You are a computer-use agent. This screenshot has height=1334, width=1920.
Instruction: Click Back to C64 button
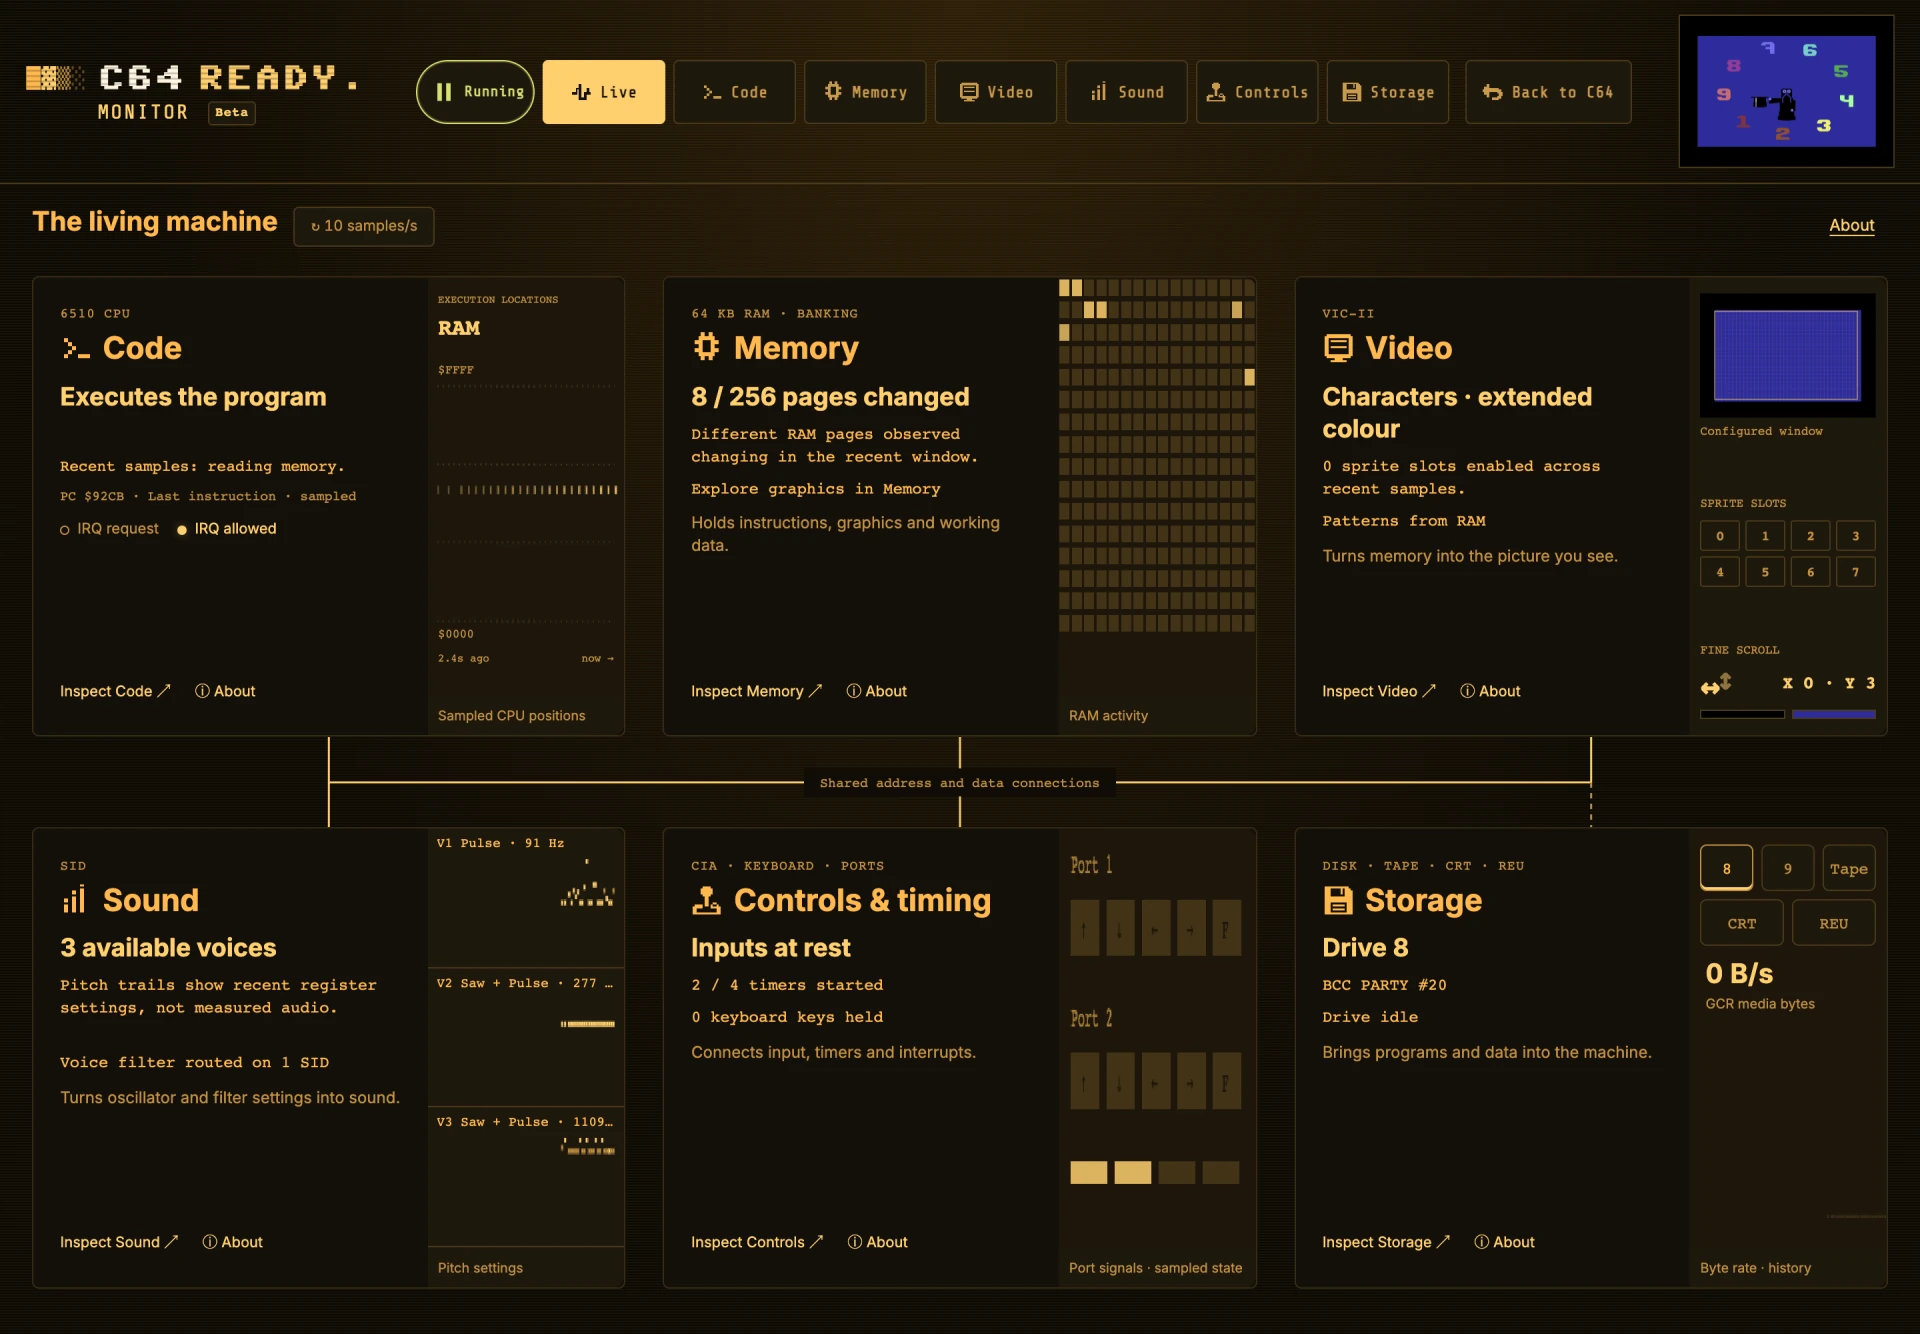(1548, 92)
